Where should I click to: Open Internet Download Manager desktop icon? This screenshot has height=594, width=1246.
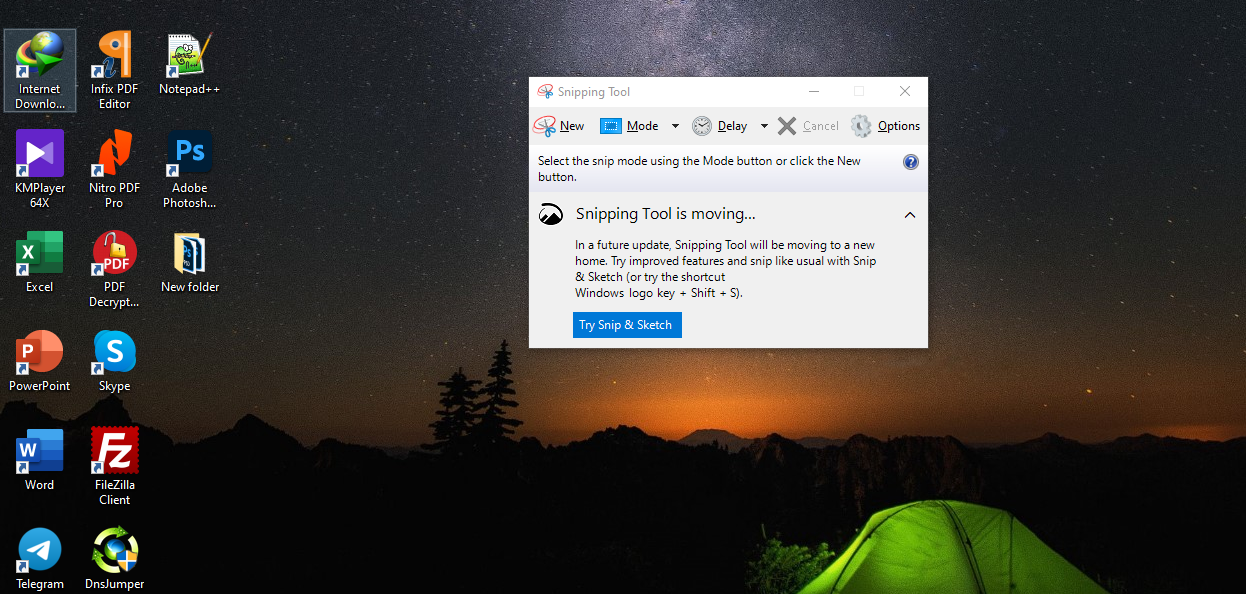[39, 70]
